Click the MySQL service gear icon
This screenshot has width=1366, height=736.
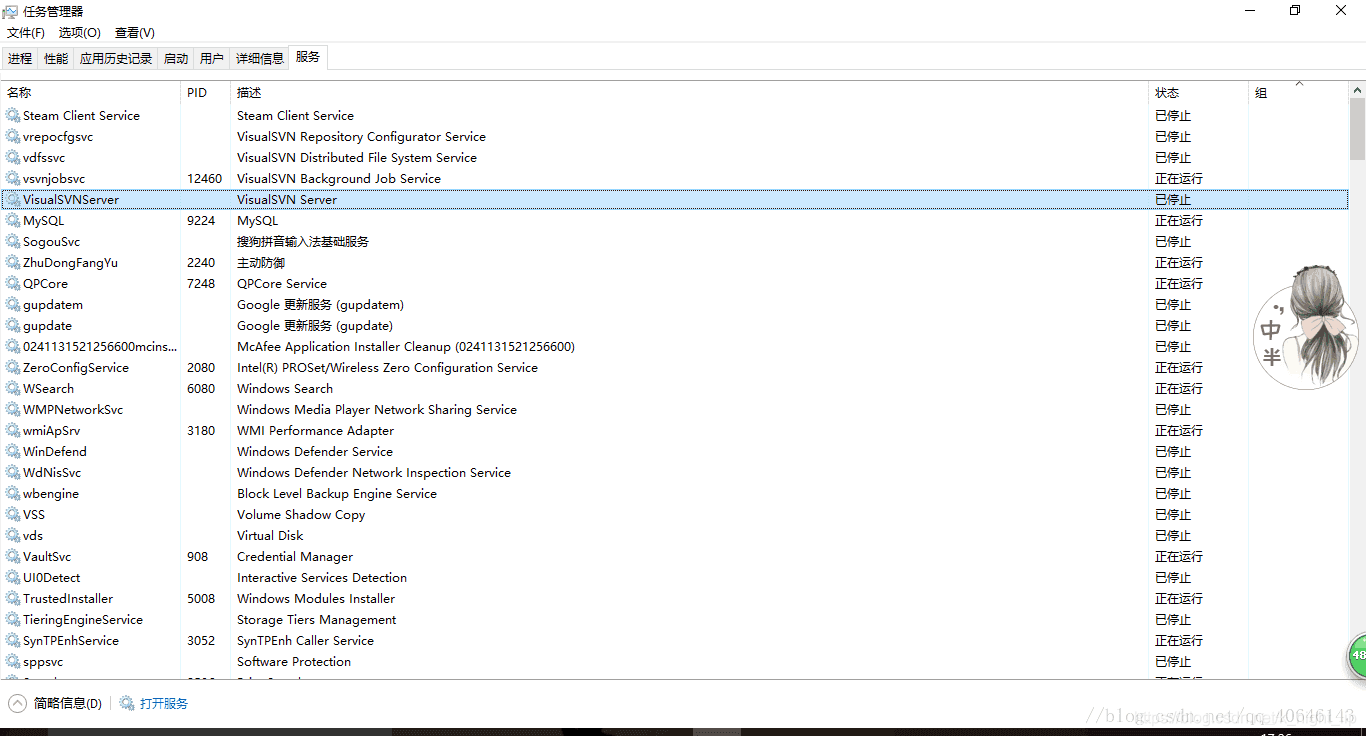click(x=13, y=221)
